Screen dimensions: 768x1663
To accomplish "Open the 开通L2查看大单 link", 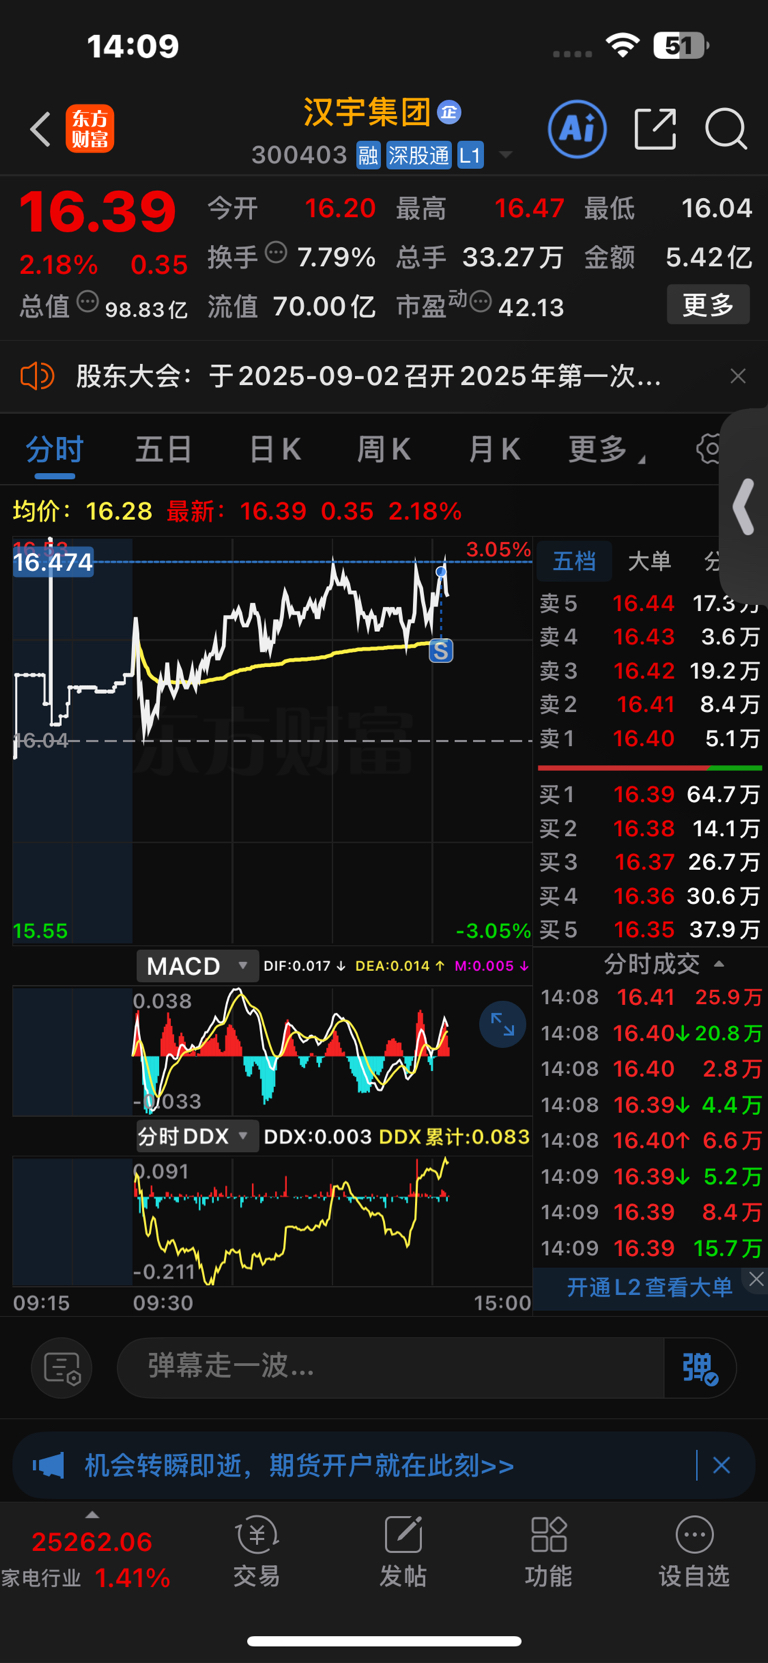I will 650,1287.
